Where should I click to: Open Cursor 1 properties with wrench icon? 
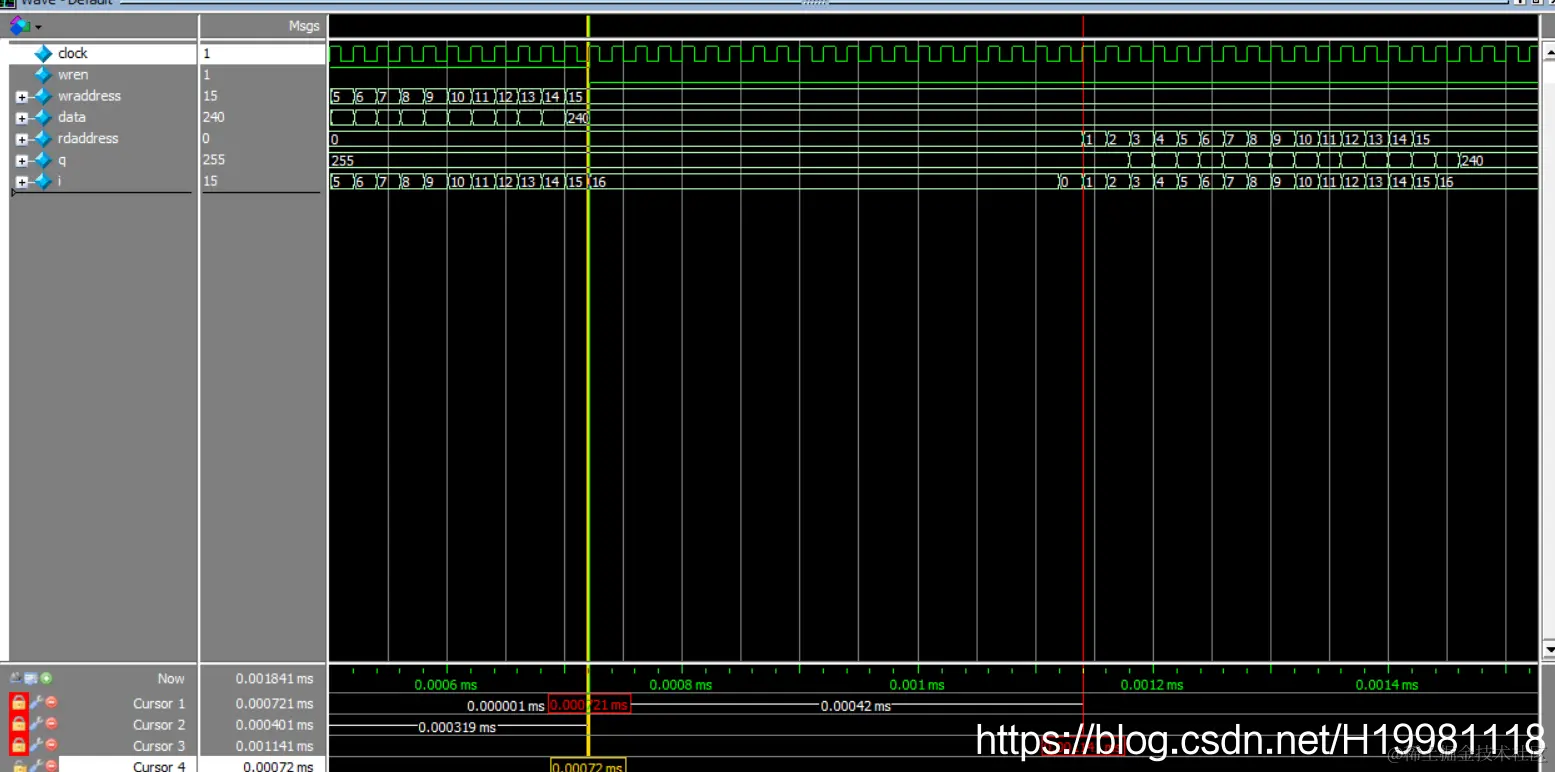37,703
